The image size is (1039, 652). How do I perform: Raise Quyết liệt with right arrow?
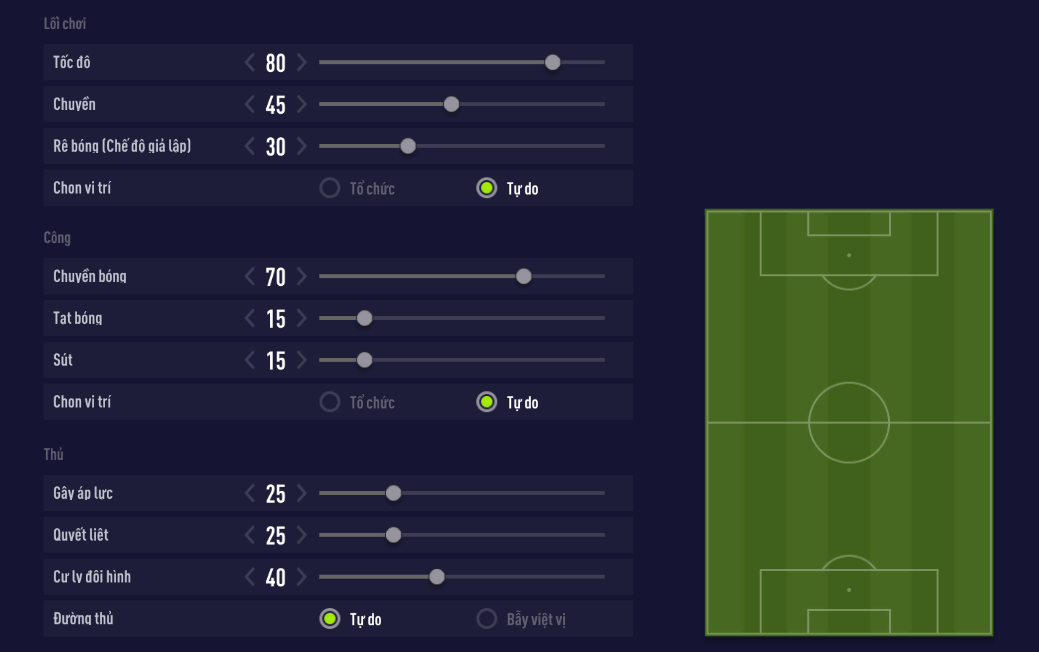(x=302, y=535)
